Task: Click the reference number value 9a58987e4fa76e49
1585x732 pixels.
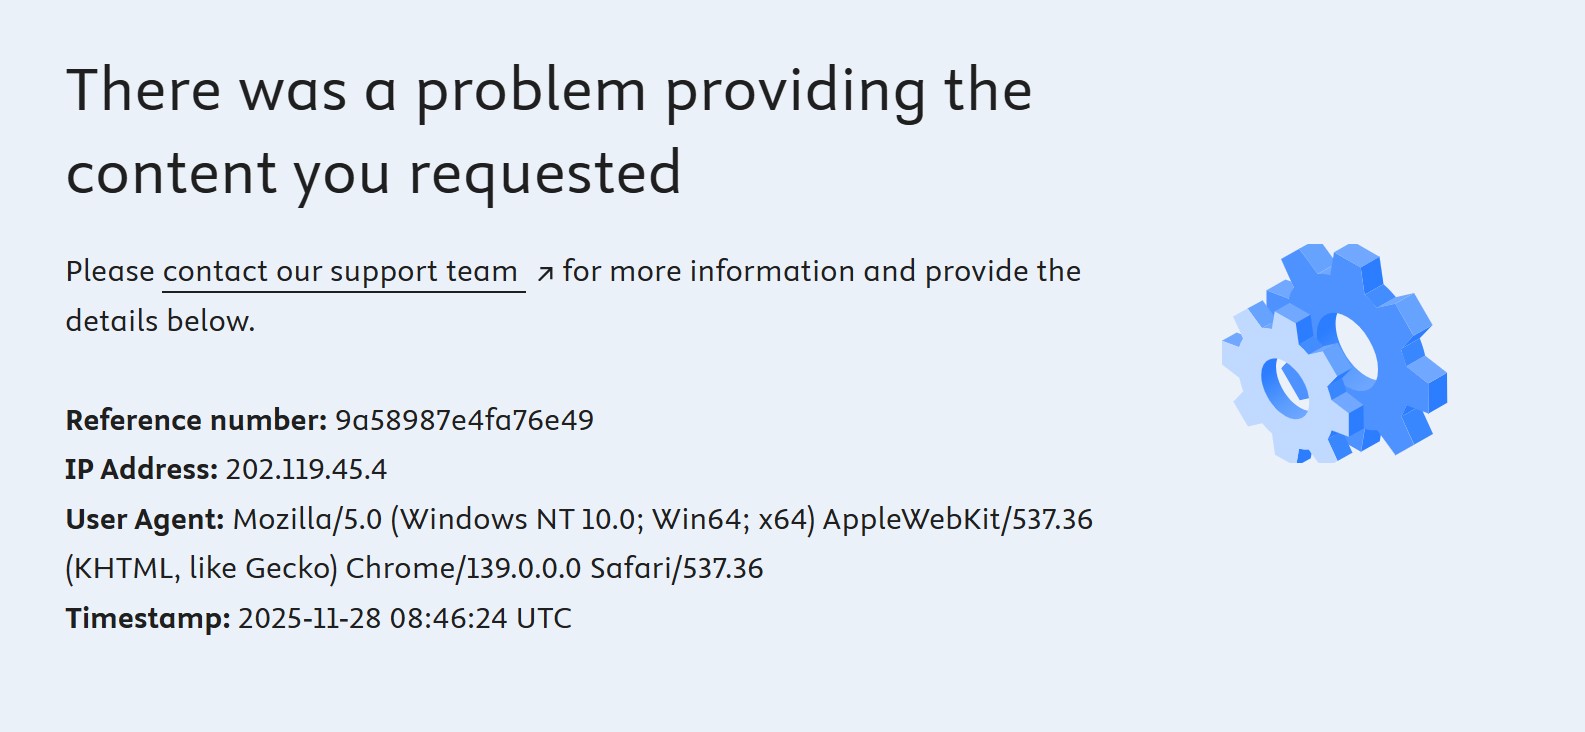Action: [464, 420]
